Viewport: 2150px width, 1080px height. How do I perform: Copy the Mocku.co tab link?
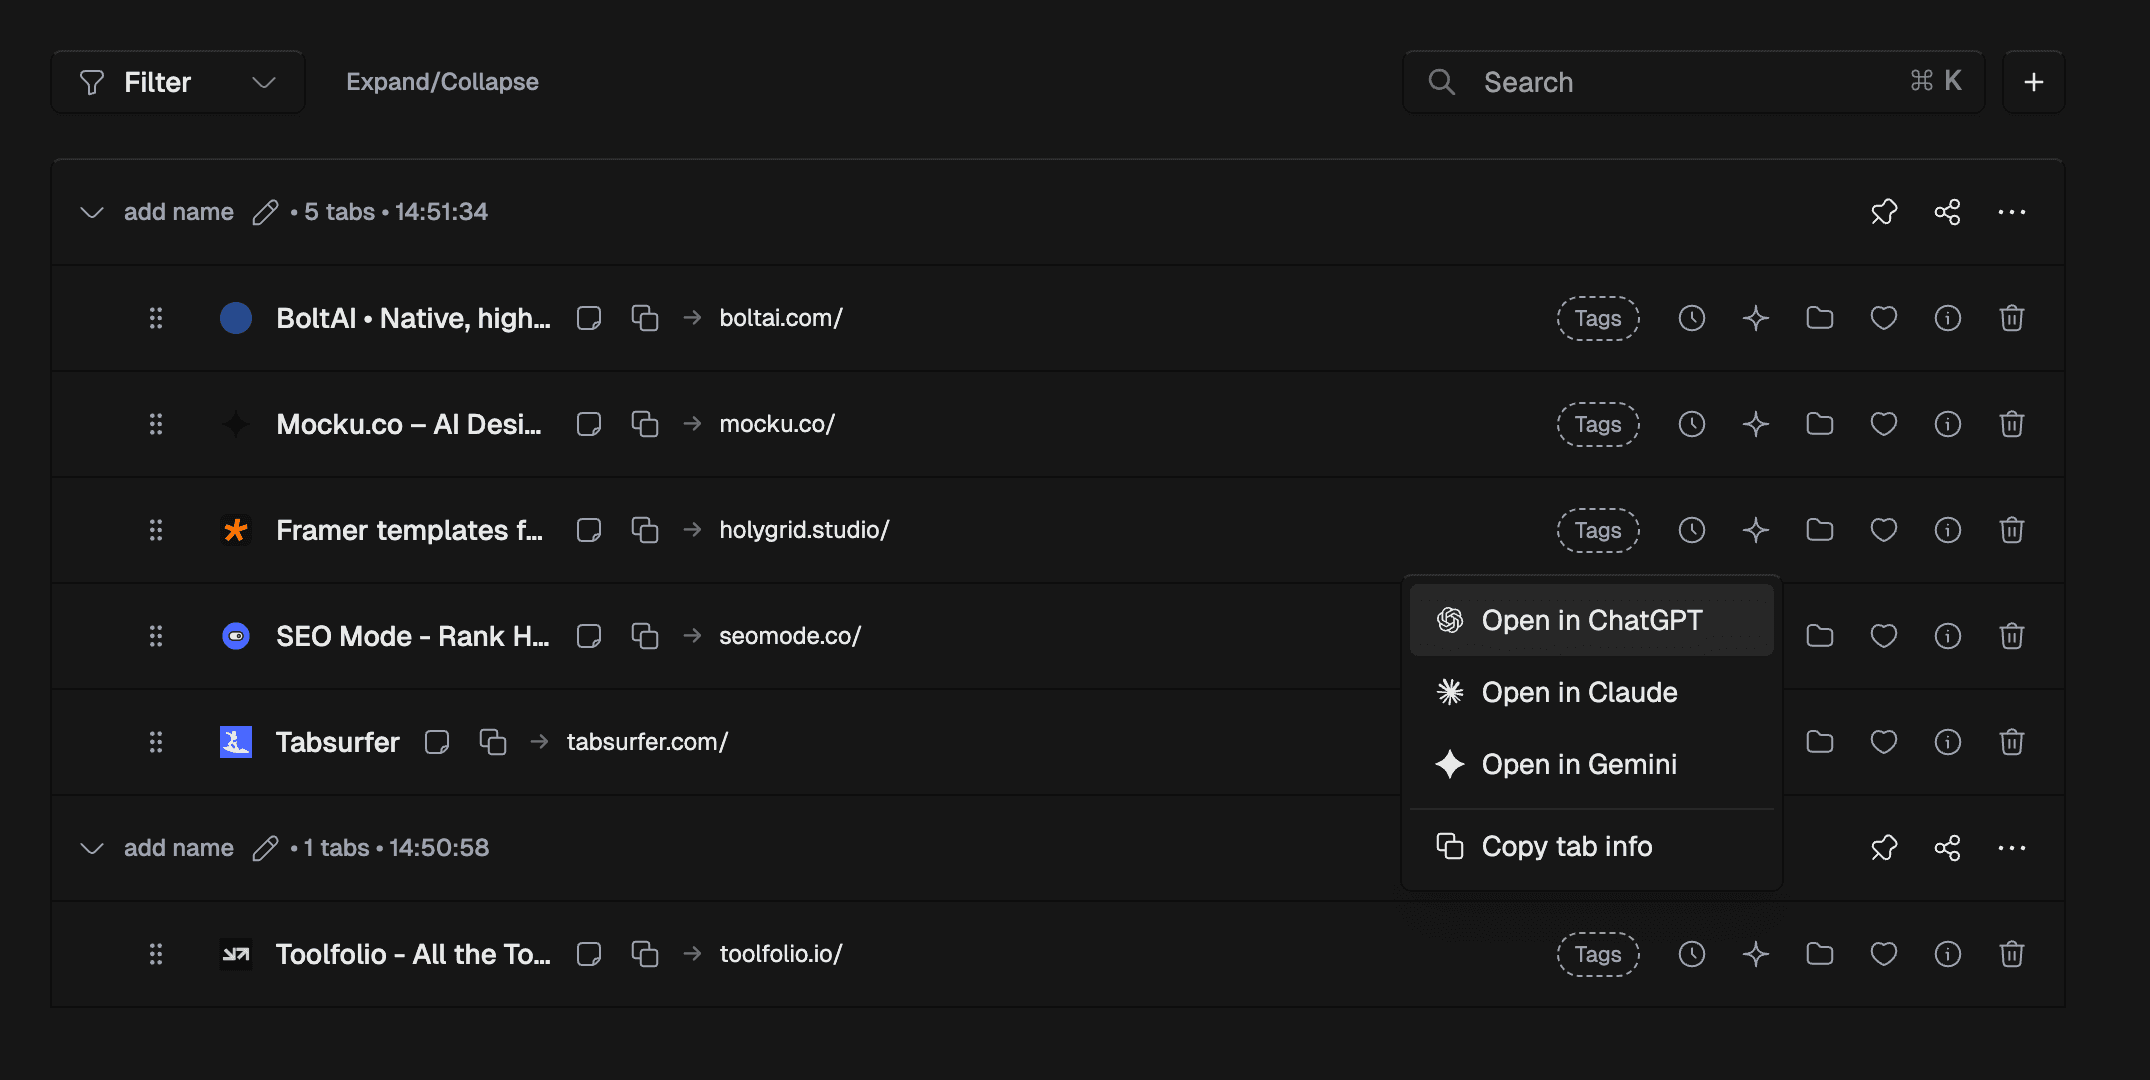[645, 424]
